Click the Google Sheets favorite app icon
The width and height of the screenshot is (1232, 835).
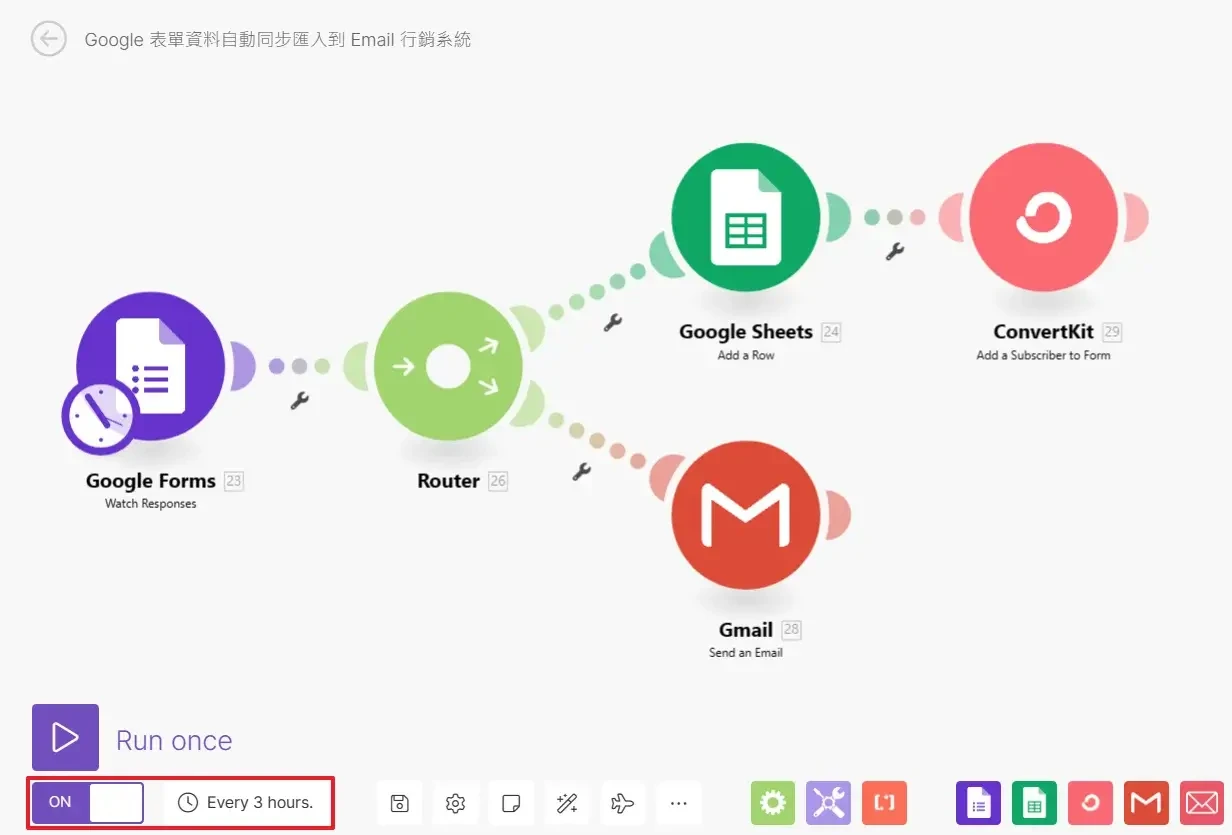pos(1034,803)
